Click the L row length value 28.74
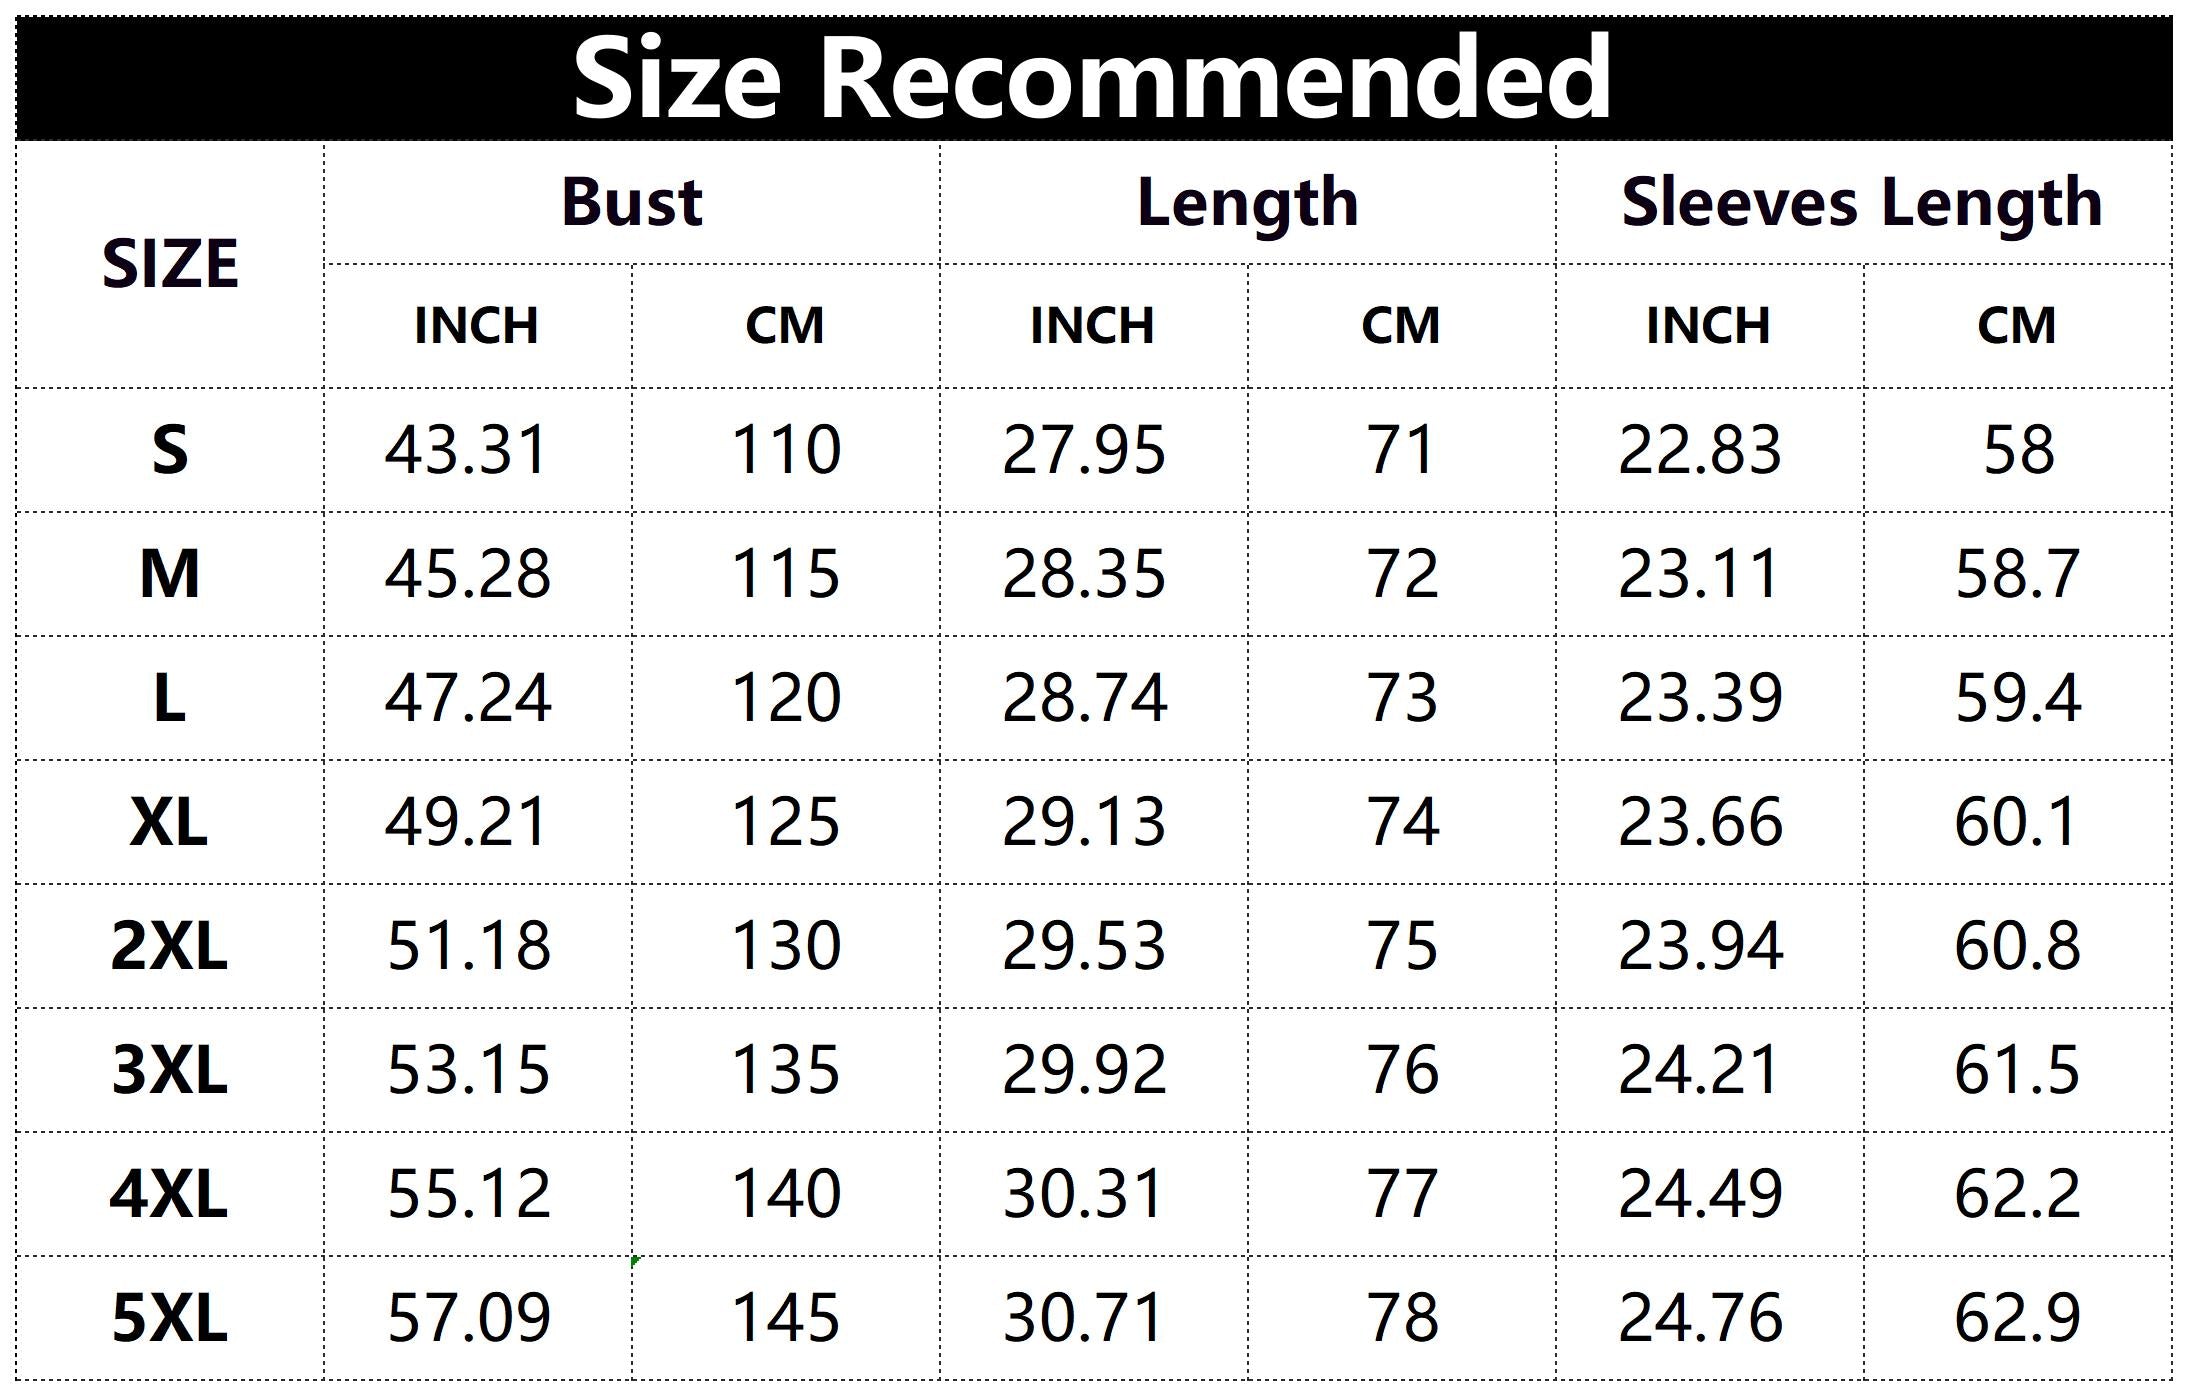The image size is (2188, 1396). 1084,698
